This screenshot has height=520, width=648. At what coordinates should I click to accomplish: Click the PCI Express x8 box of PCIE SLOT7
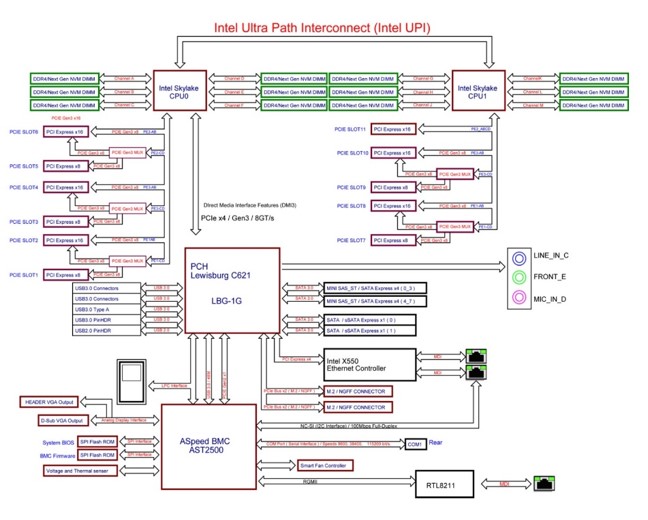(393, 240)
